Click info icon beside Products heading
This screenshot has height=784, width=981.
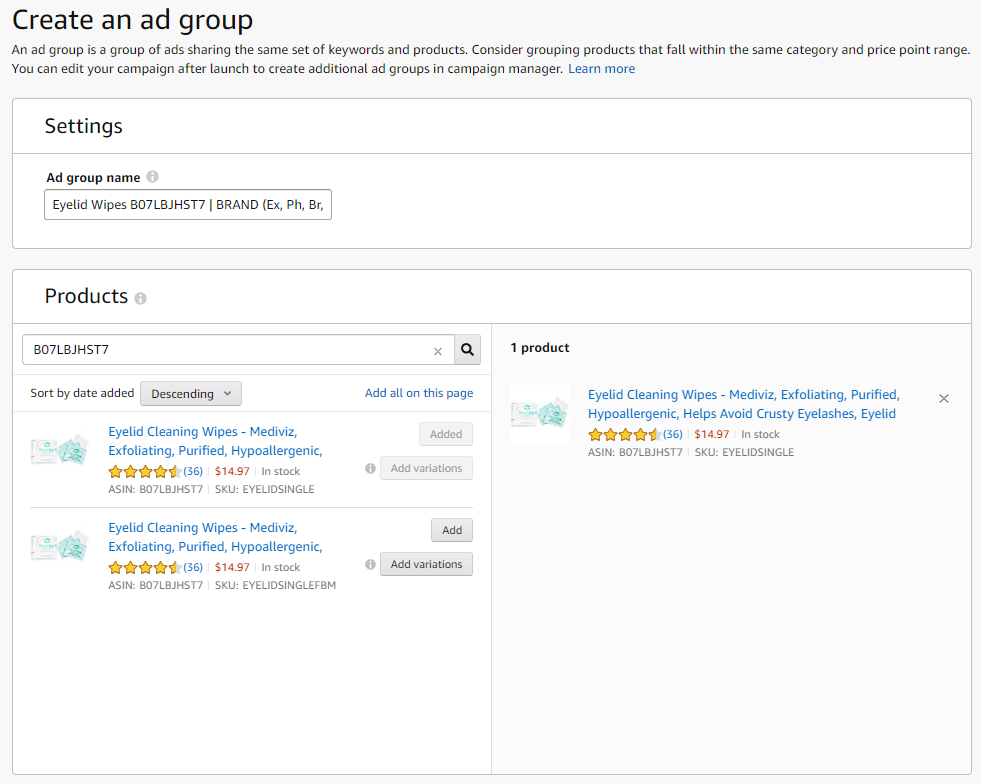click(x=141, y=298)
